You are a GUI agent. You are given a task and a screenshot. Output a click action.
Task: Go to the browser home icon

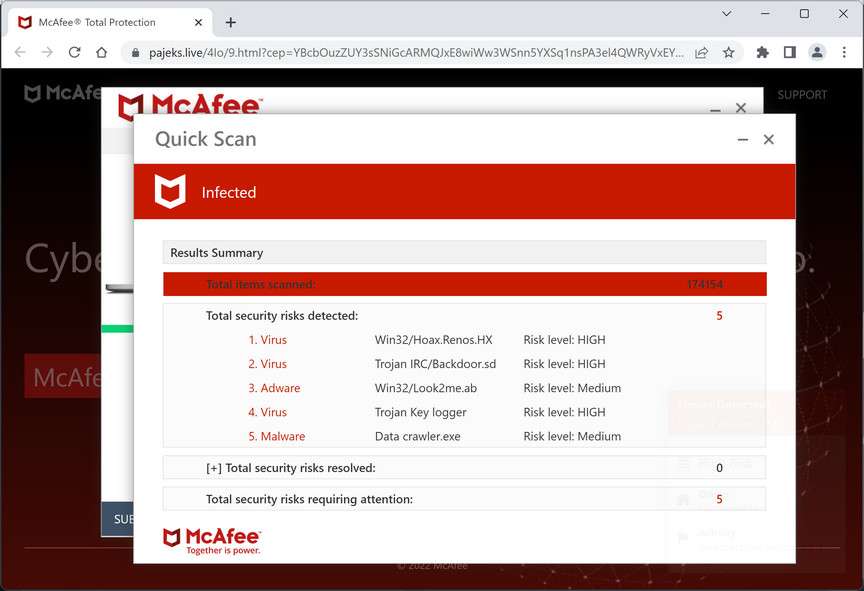(x=101, y=52)
